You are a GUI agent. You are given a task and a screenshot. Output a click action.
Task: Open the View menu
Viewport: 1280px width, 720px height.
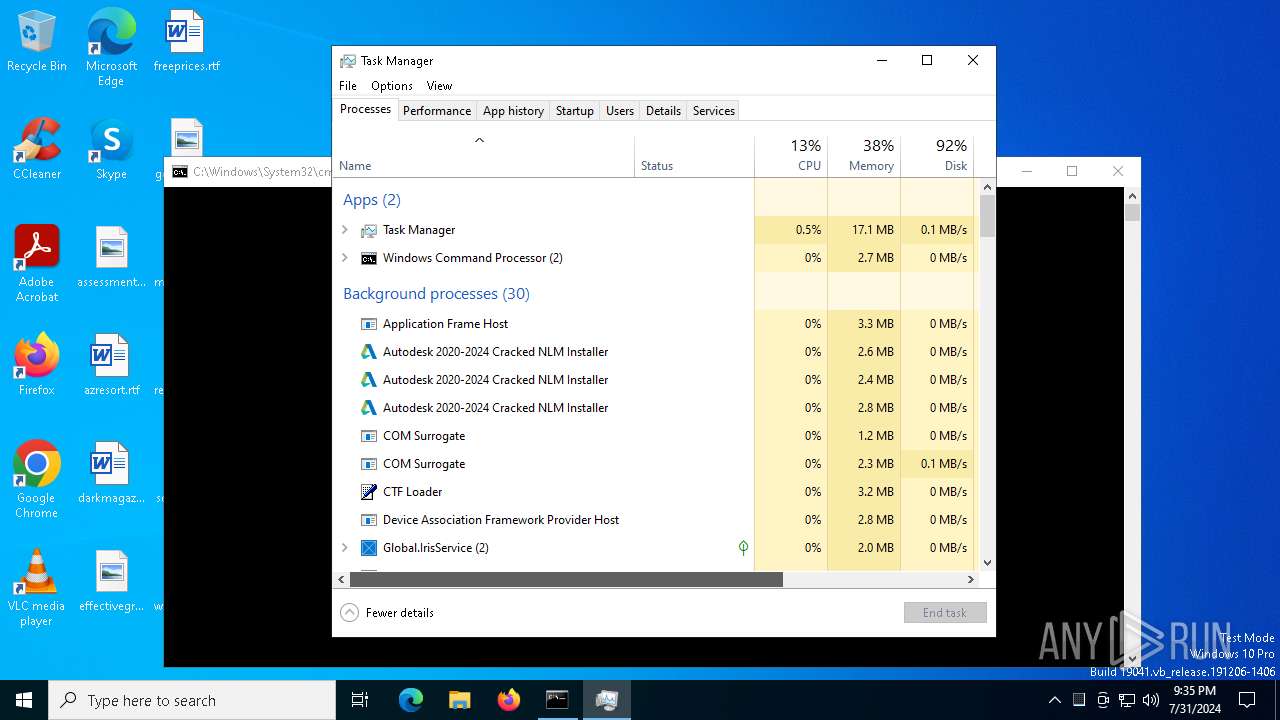point(439,86)
